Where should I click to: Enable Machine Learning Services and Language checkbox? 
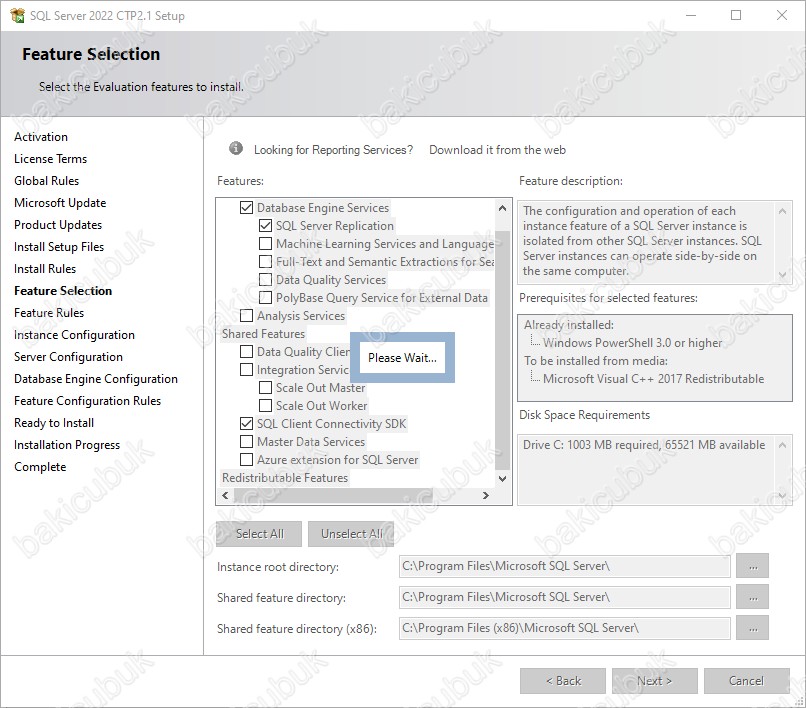pos(265,244)
